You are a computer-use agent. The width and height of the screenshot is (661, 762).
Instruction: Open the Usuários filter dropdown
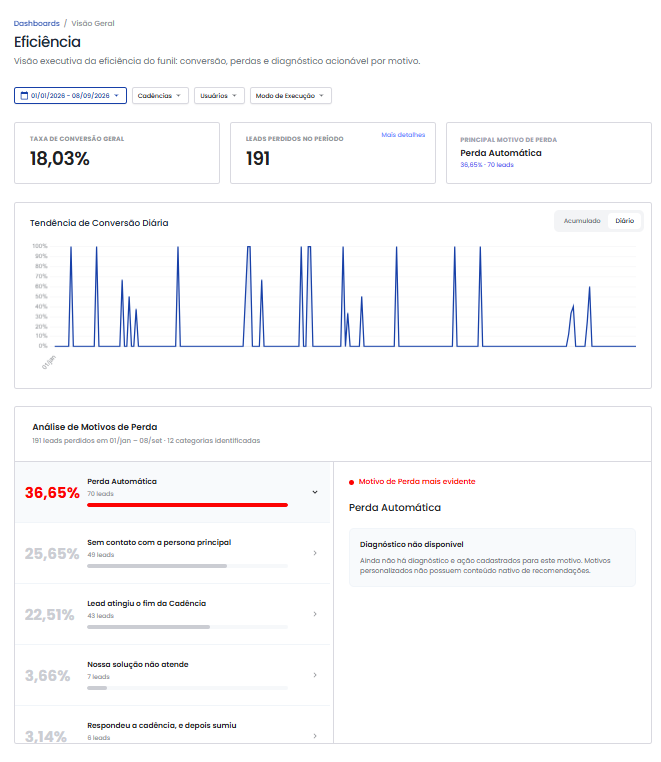point(219,96)
